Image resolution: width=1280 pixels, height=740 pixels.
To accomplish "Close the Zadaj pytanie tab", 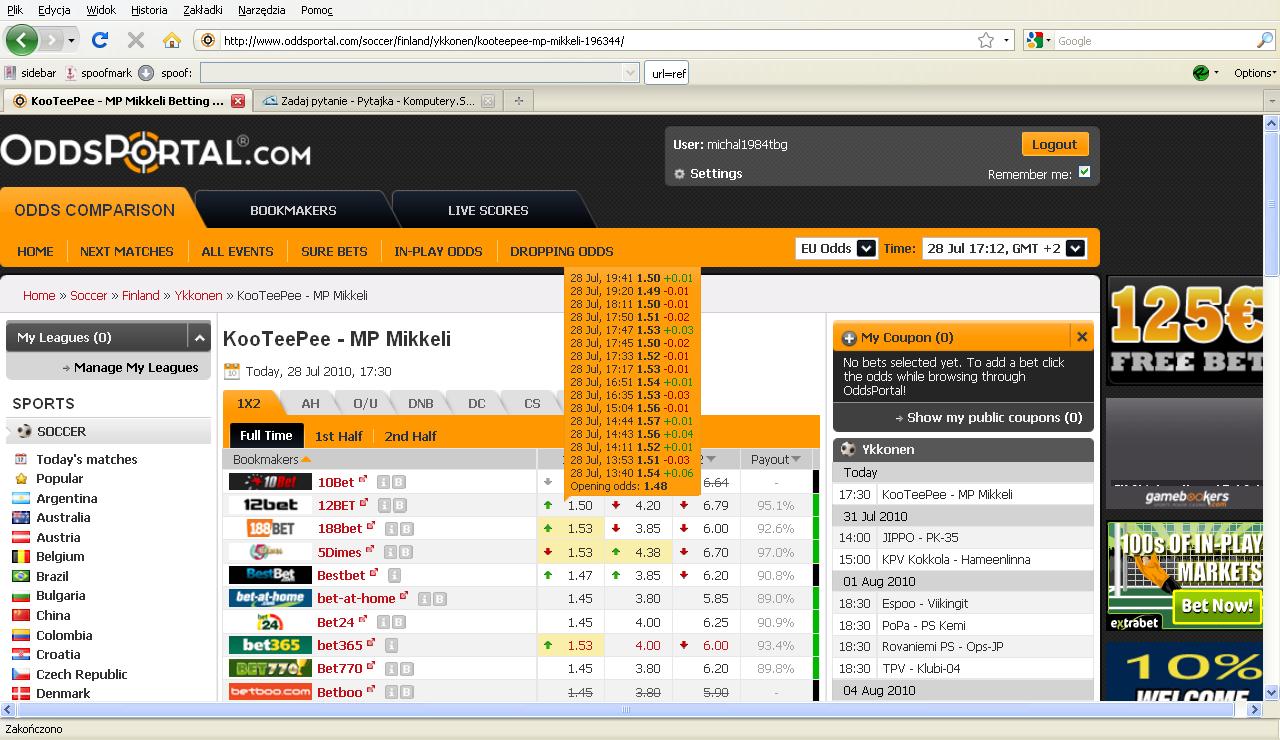I will (x=488, y=100).
